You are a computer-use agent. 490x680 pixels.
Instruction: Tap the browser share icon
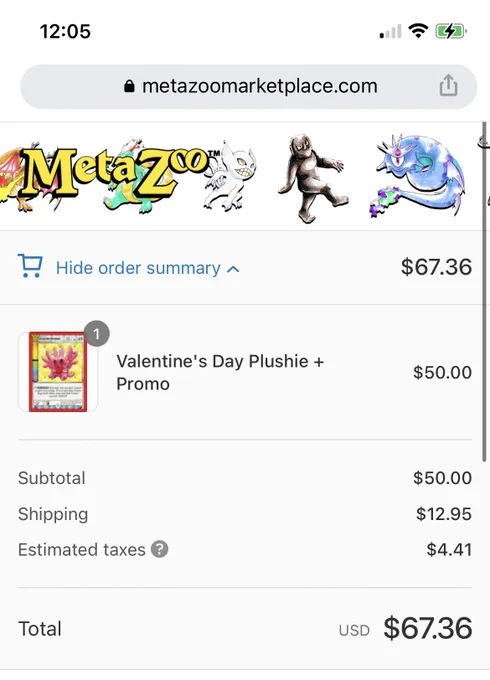tap(448, 85)
